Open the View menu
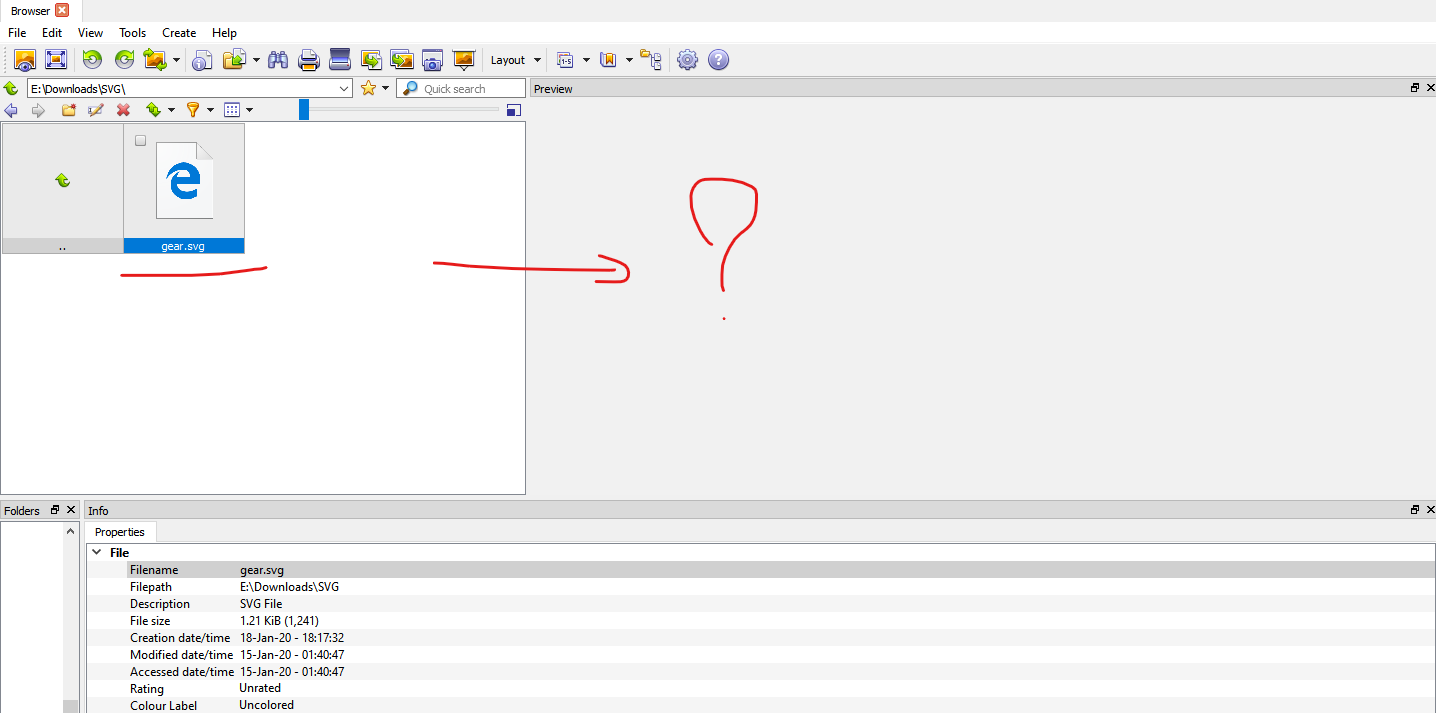This screenshot has width=1436, height=713. [x=90, y=33]
